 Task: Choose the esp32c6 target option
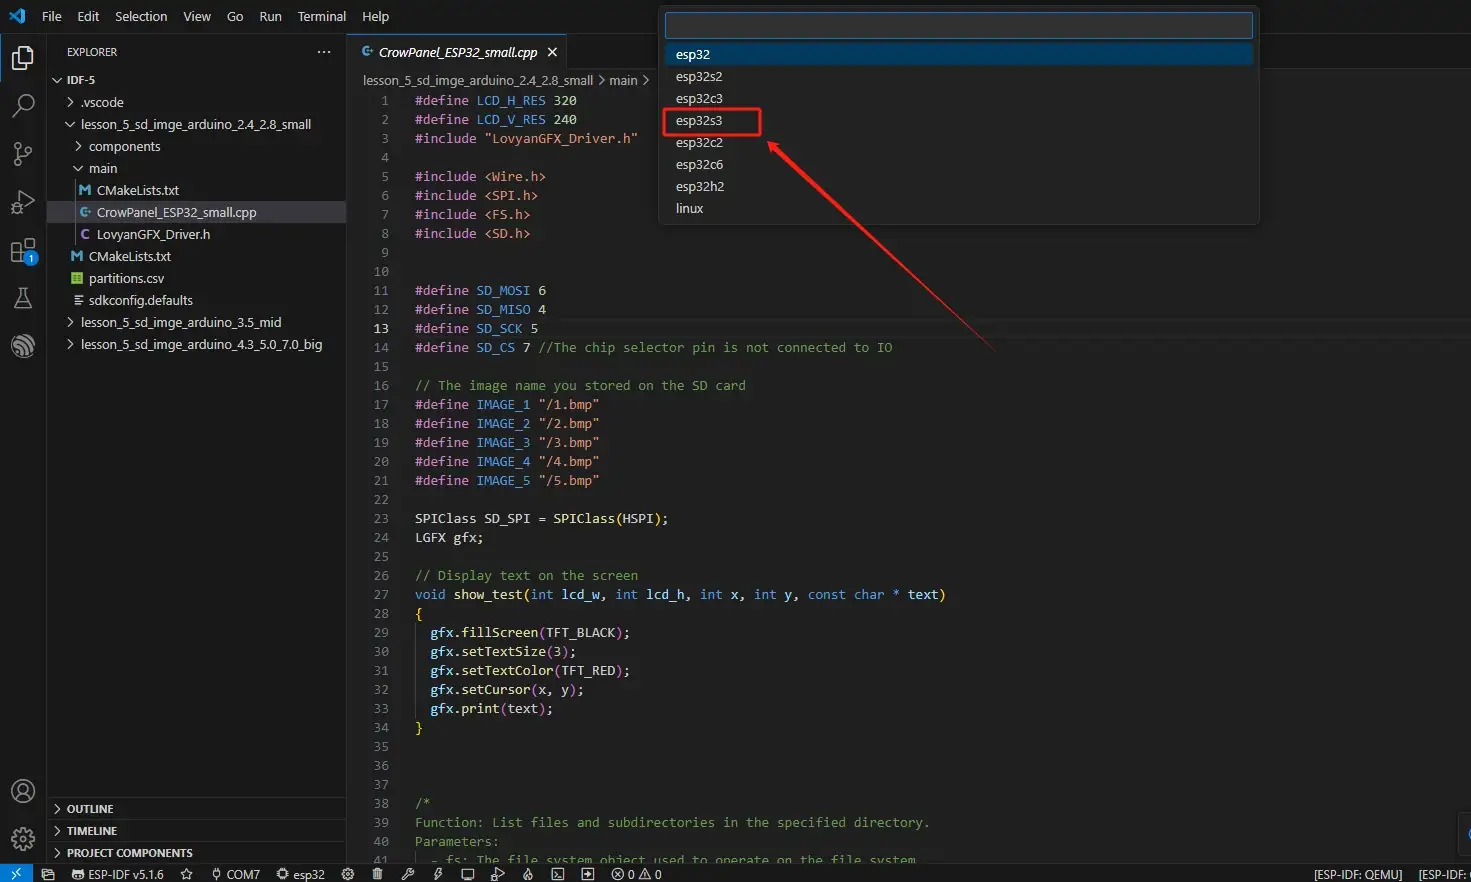coord(699,165)
